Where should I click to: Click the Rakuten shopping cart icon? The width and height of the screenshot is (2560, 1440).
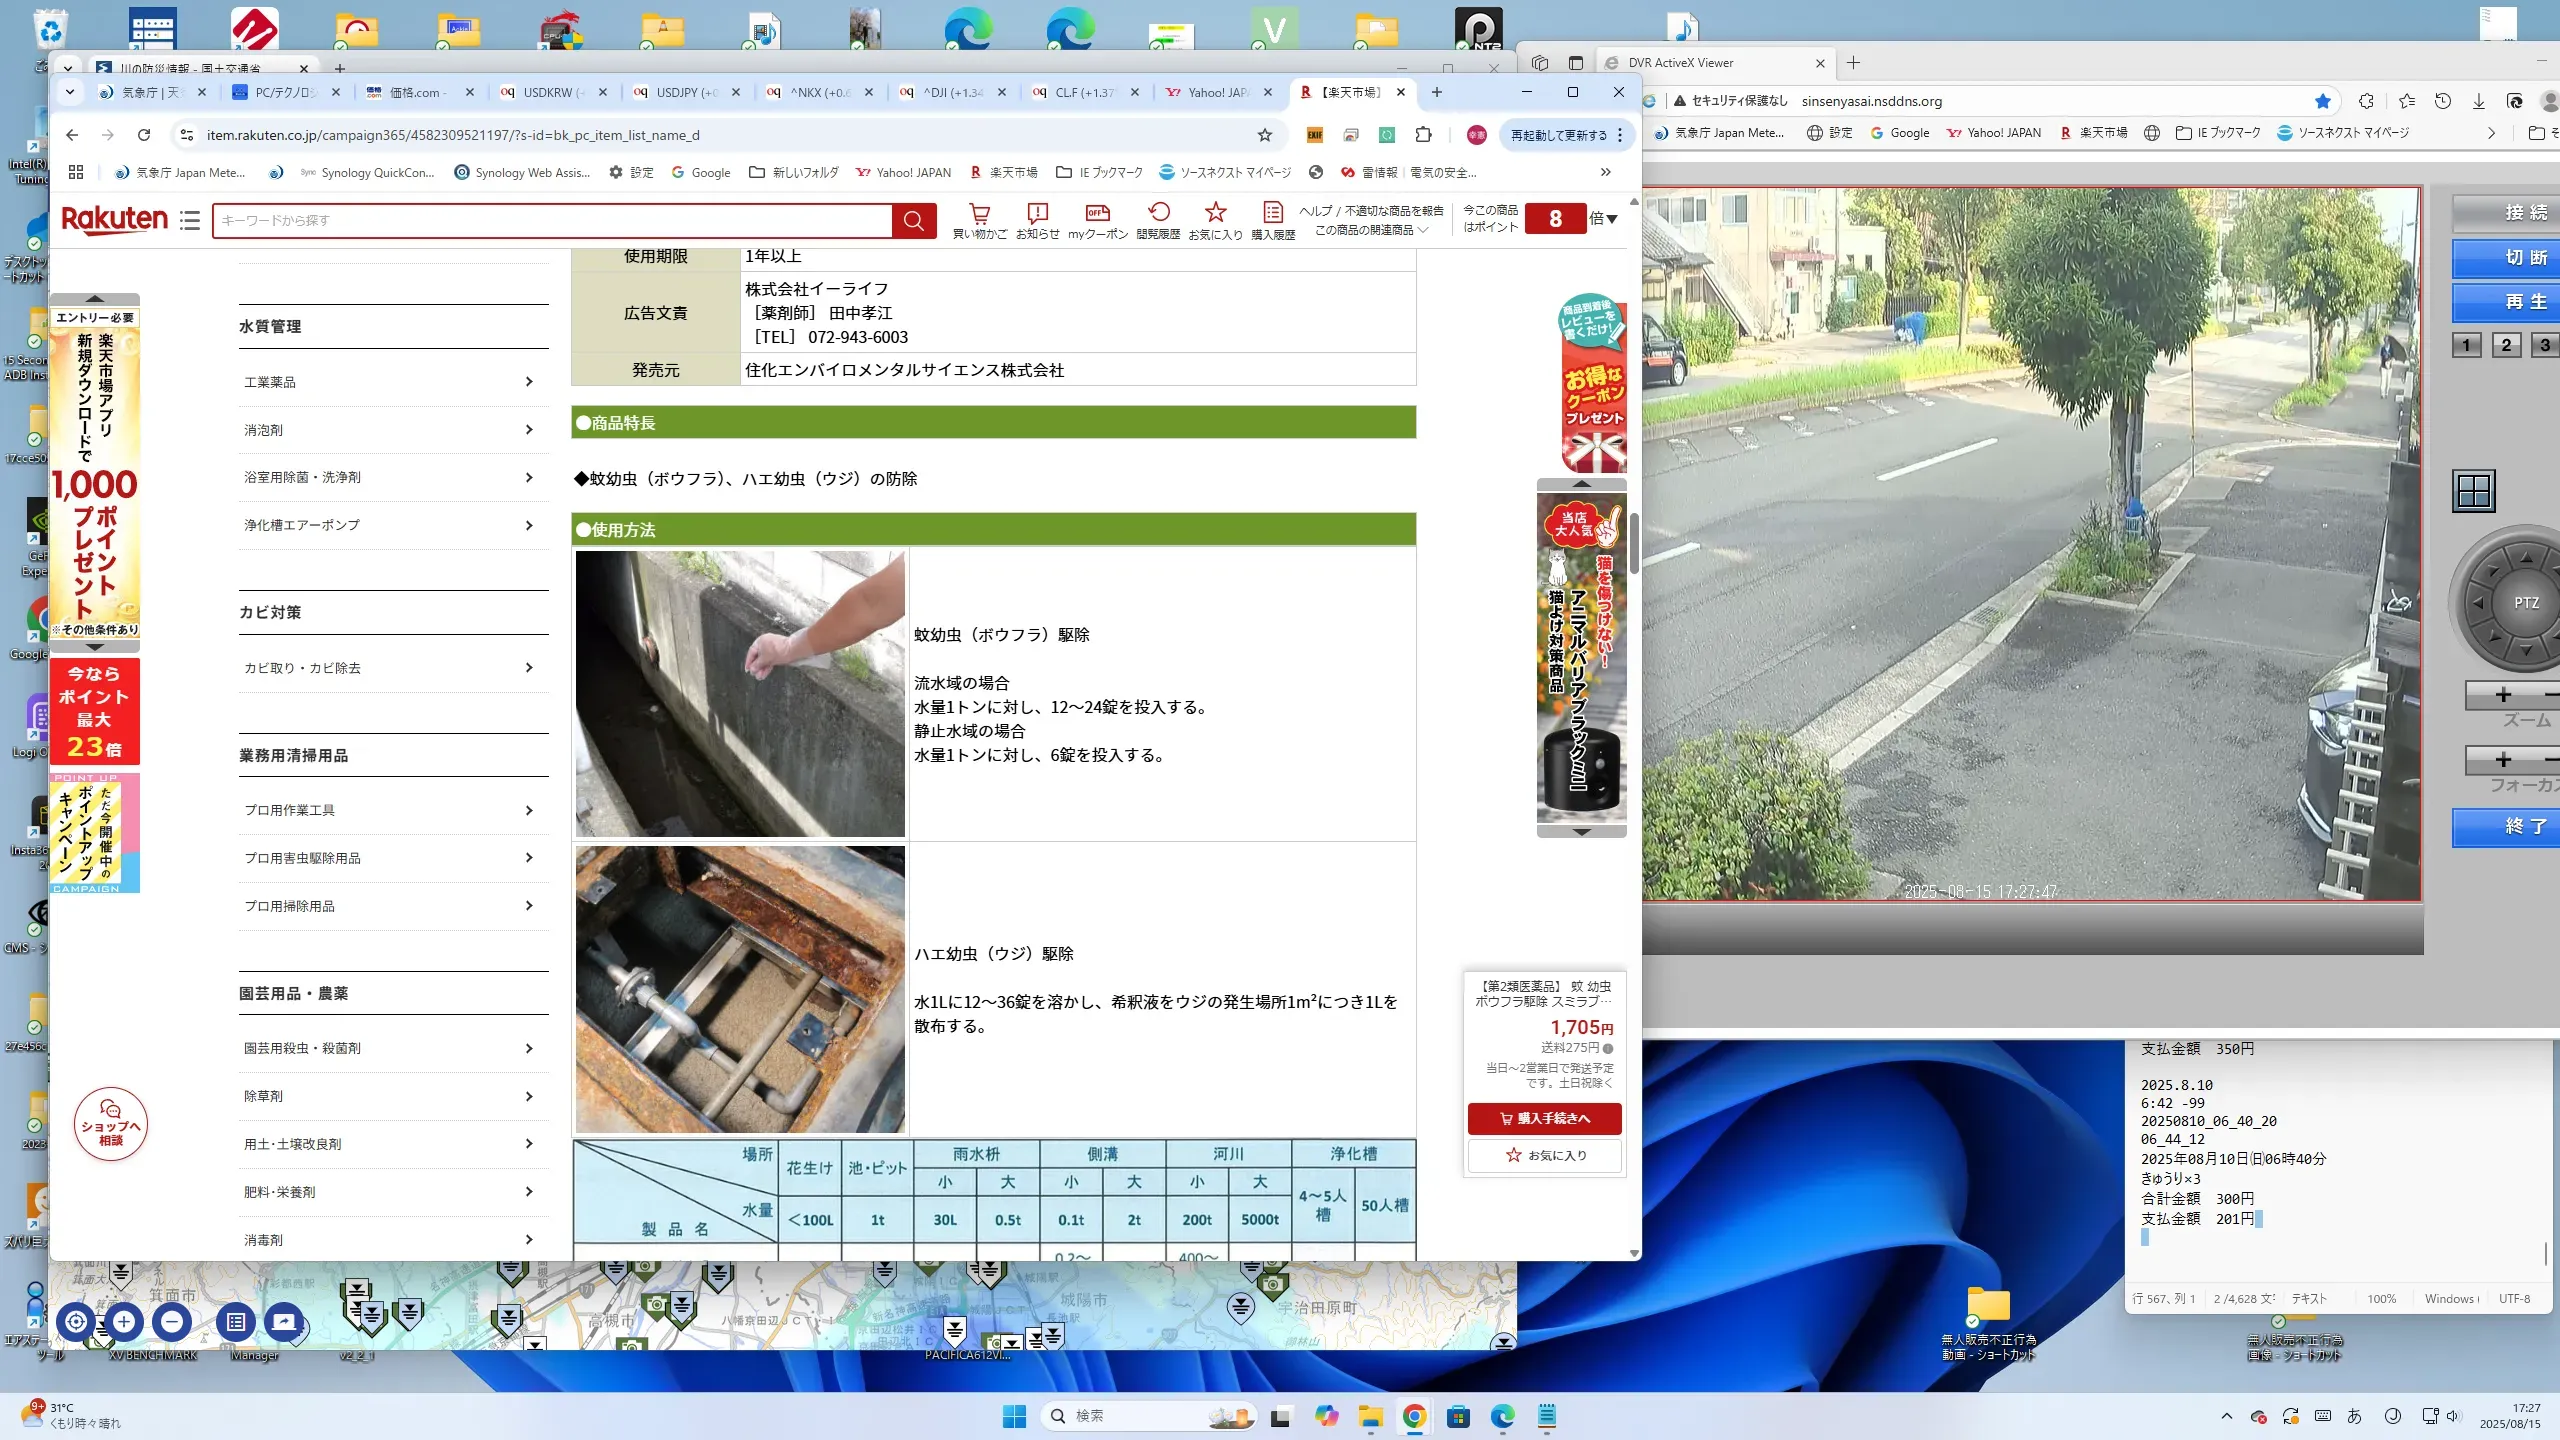pyautogui.click(x=979, y=214)
